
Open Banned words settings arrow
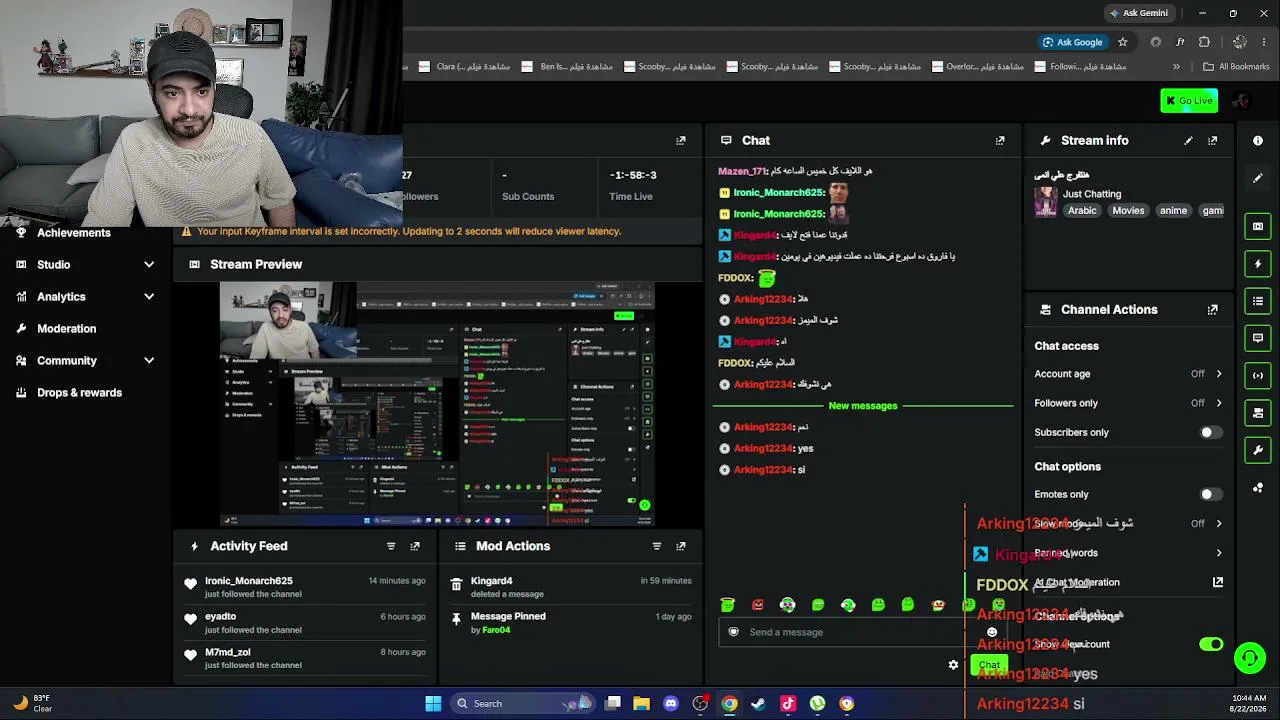coord(1218,553)
